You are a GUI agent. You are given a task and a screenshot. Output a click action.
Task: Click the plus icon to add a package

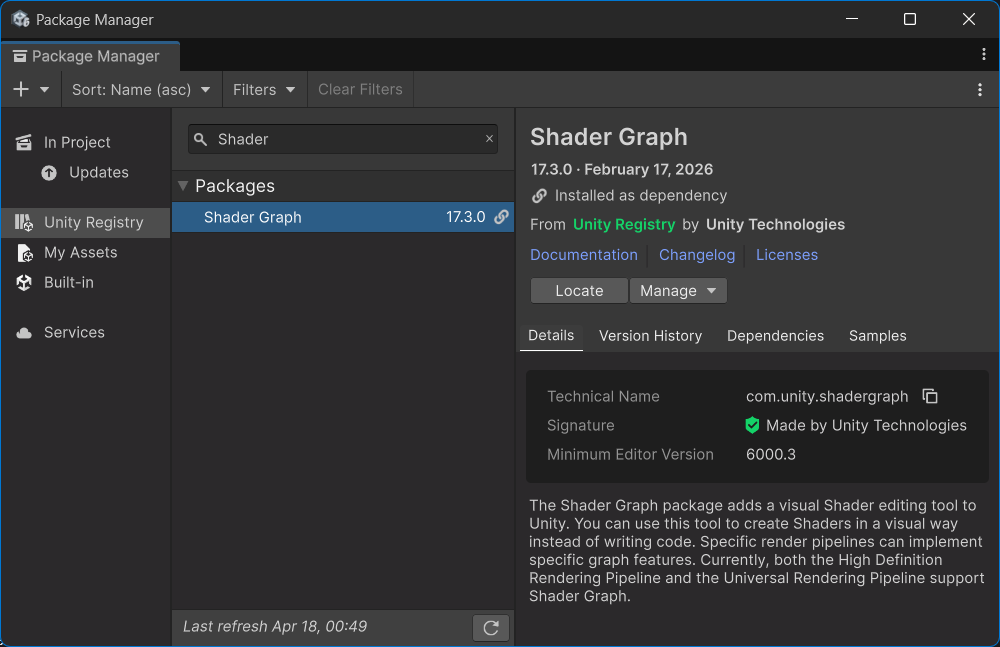pyautogui.click(x=21, y=89)
